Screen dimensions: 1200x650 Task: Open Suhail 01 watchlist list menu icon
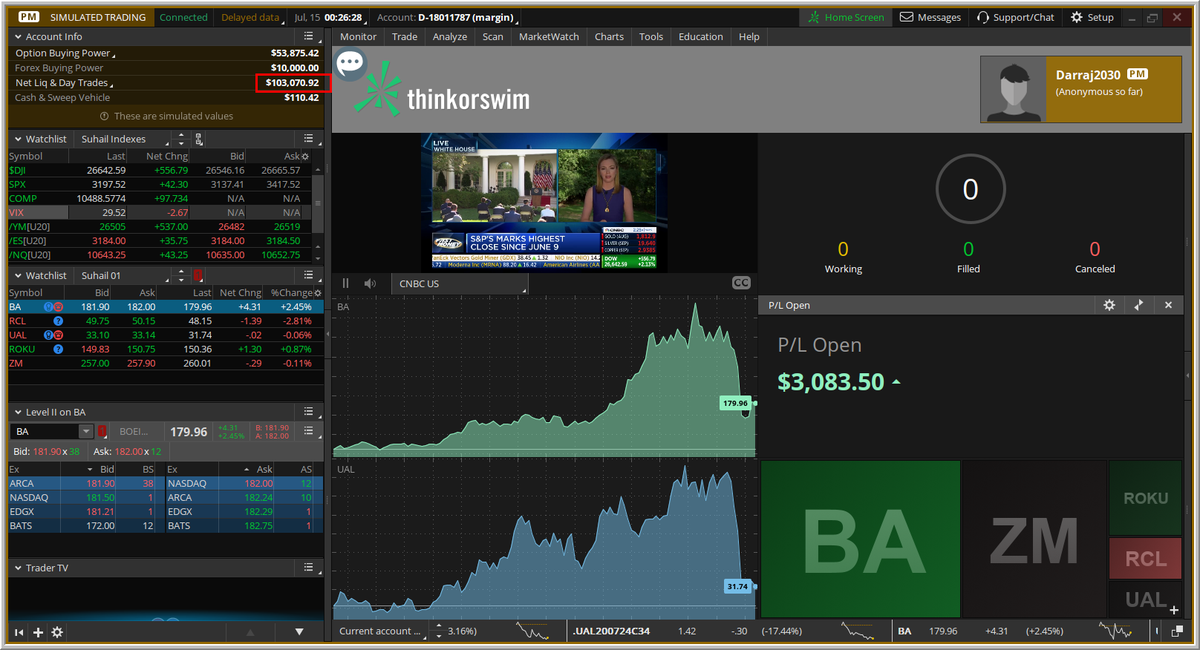point(309,275)
